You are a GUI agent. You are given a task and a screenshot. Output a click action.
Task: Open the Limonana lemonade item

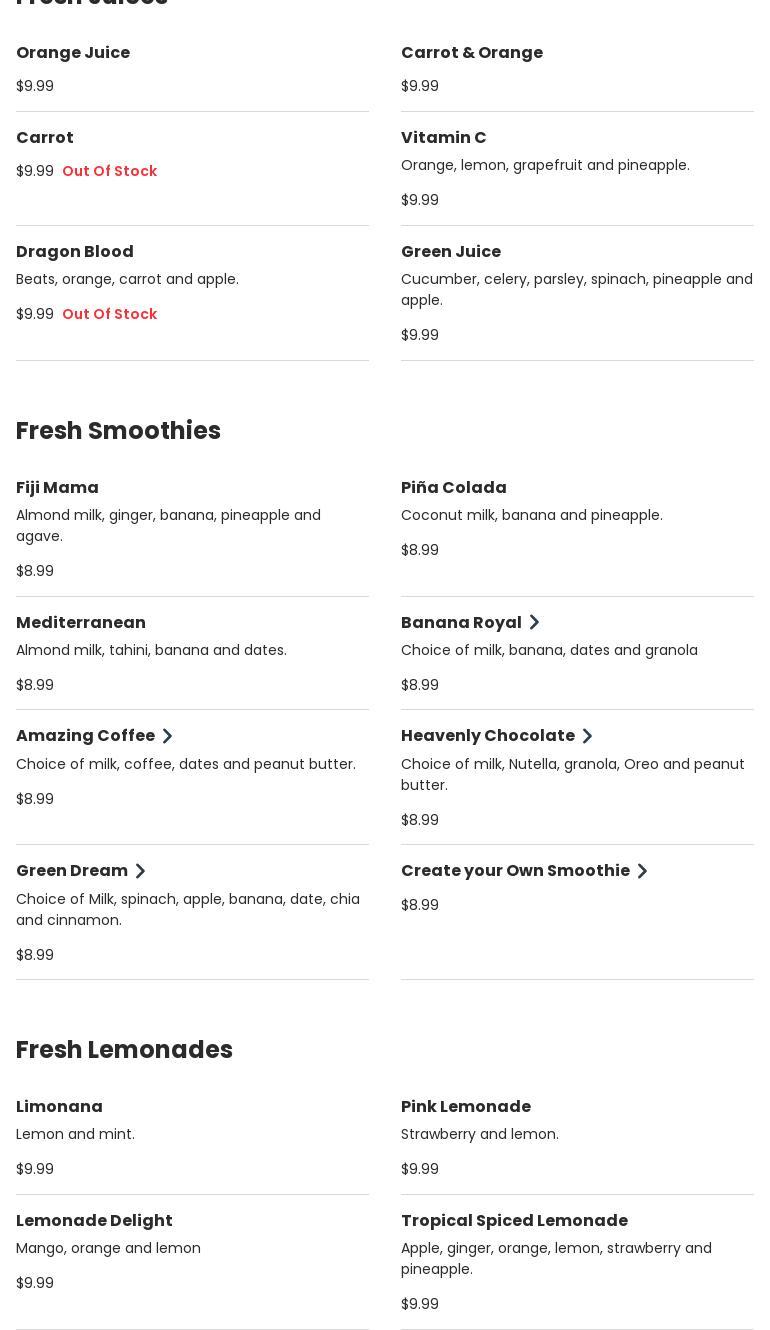59,1106
